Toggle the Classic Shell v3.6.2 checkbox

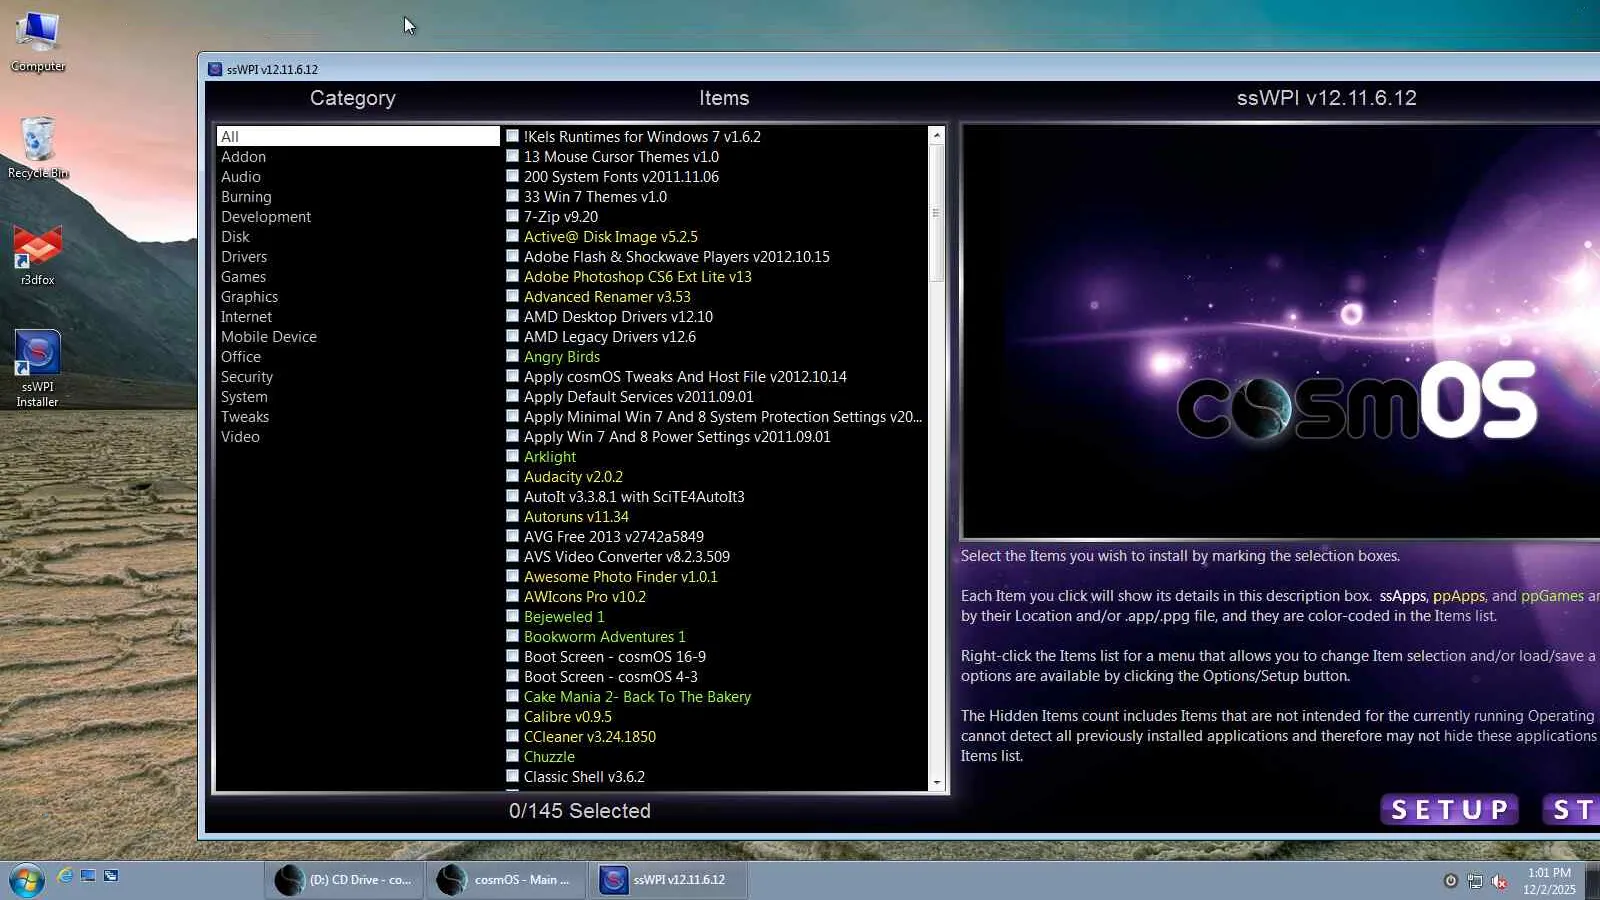(x=512, y=776)
